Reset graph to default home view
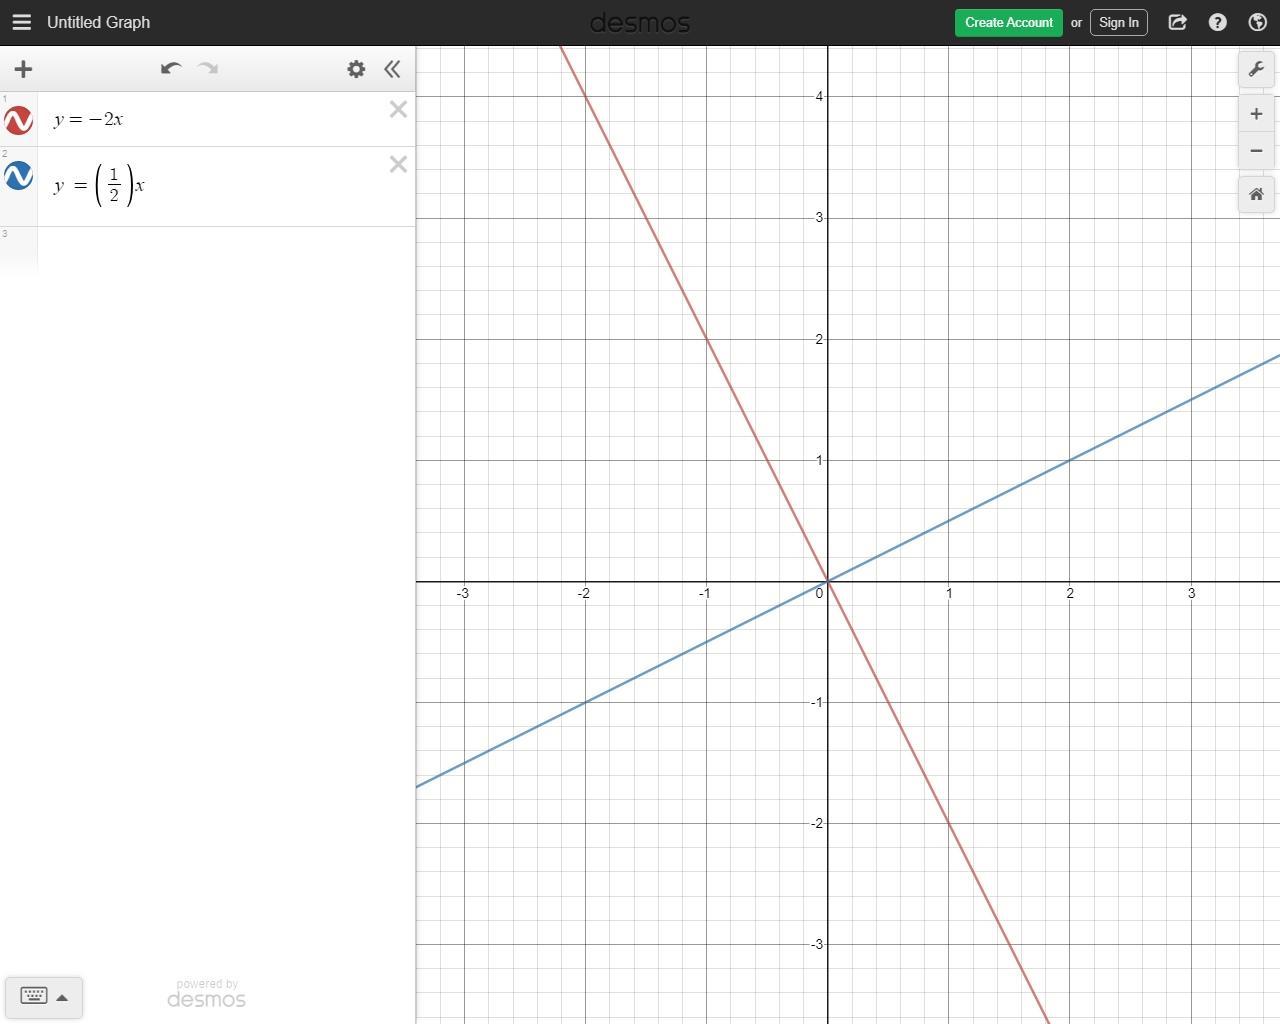Image resolution: width=1280 pixels, height=1024 pixels. pyautogui.click(x=1256, y=194)
